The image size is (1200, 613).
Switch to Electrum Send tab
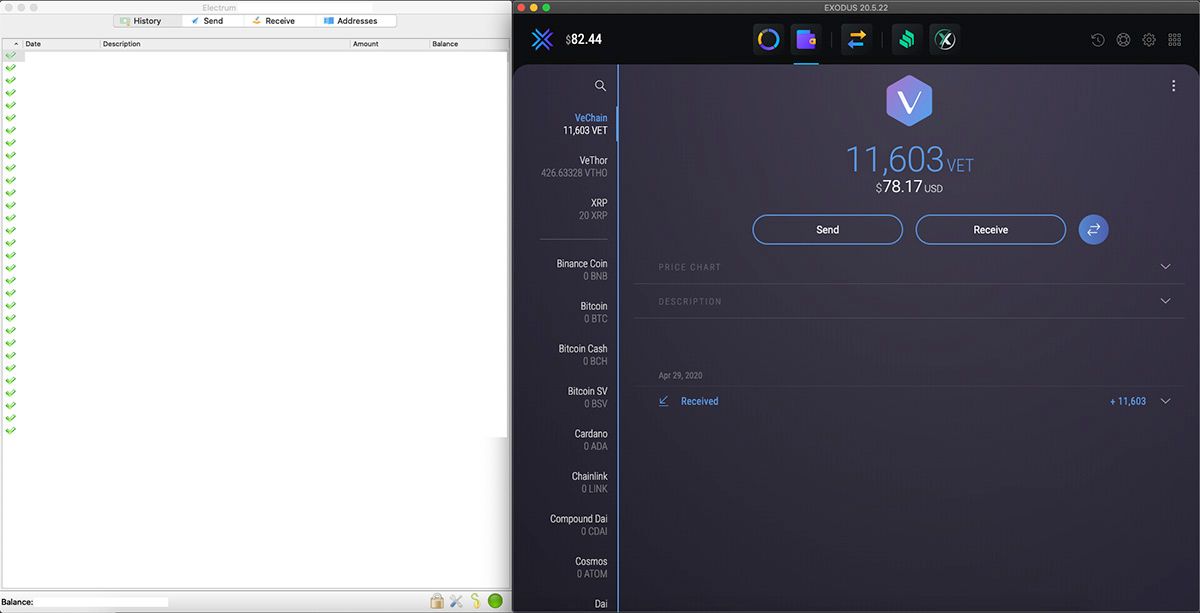(214, 21)
